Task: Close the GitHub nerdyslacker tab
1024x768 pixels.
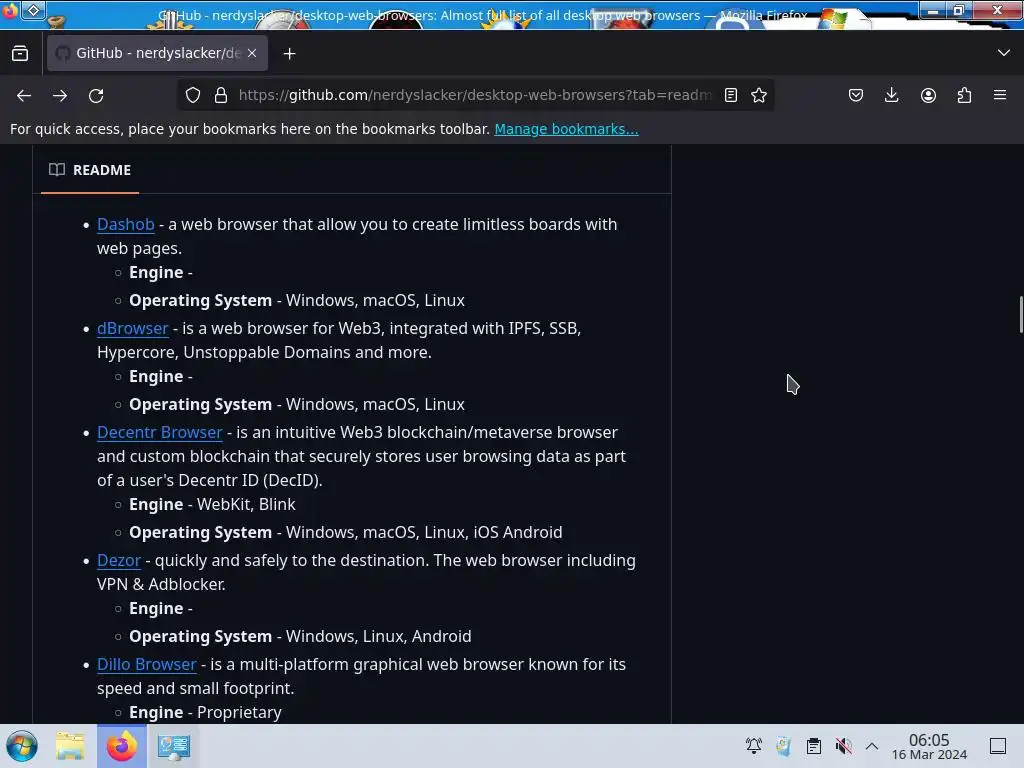Action: click(252, 53)
